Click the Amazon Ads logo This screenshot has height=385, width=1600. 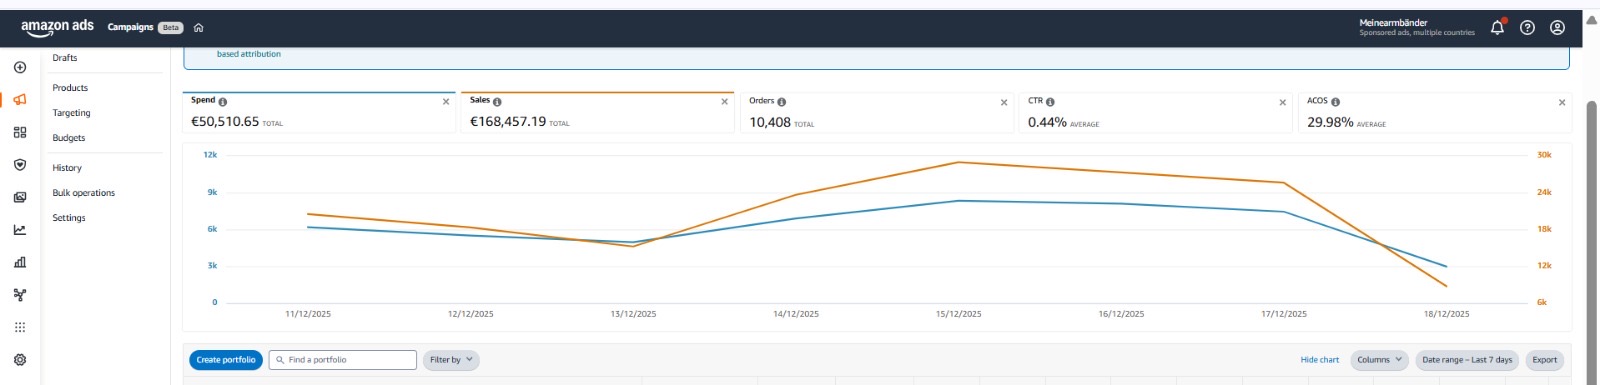pos(57,27)
